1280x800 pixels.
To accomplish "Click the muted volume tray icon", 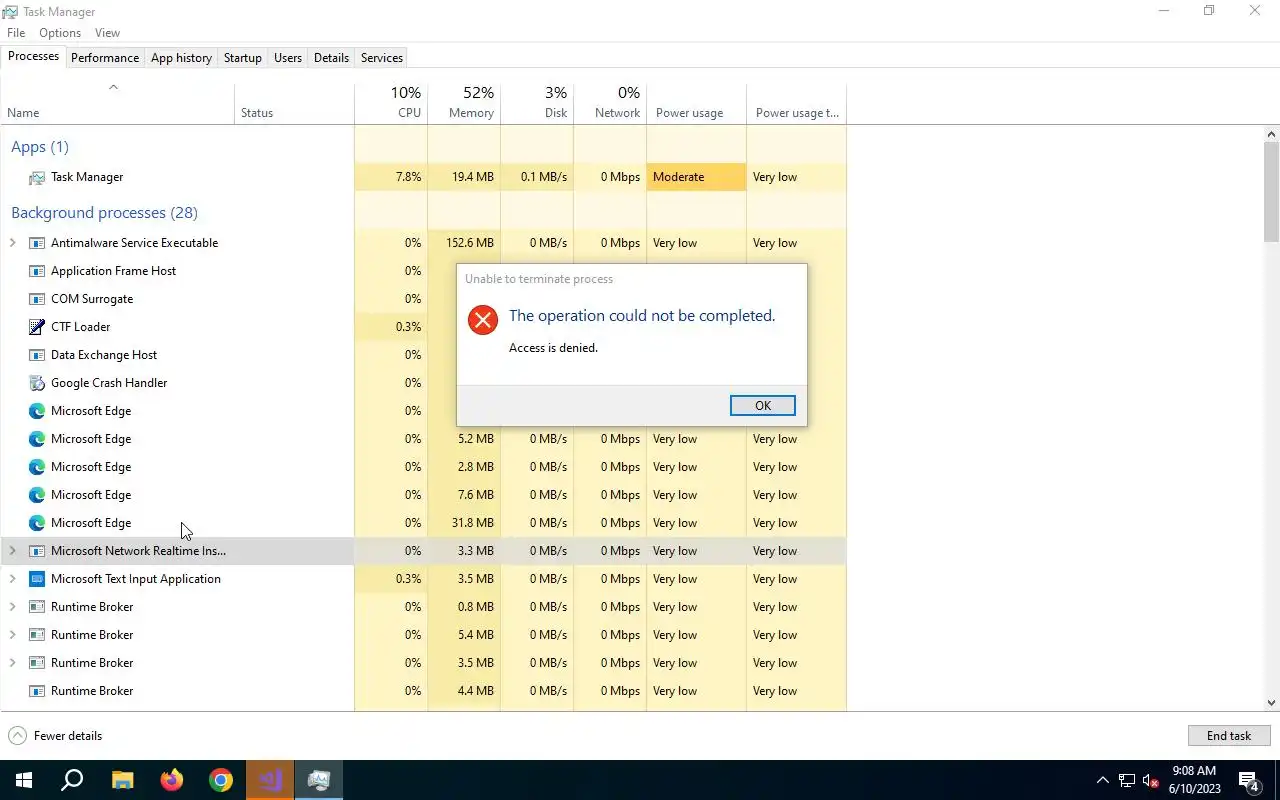I will pos(1151,781).
